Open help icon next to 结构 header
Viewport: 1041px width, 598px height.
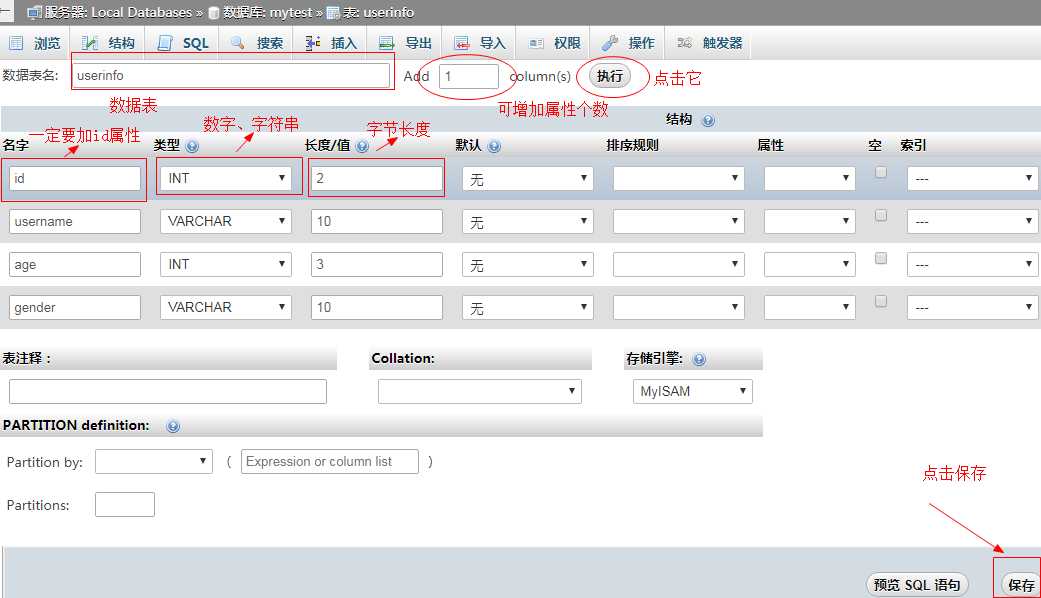pos(708,120)
